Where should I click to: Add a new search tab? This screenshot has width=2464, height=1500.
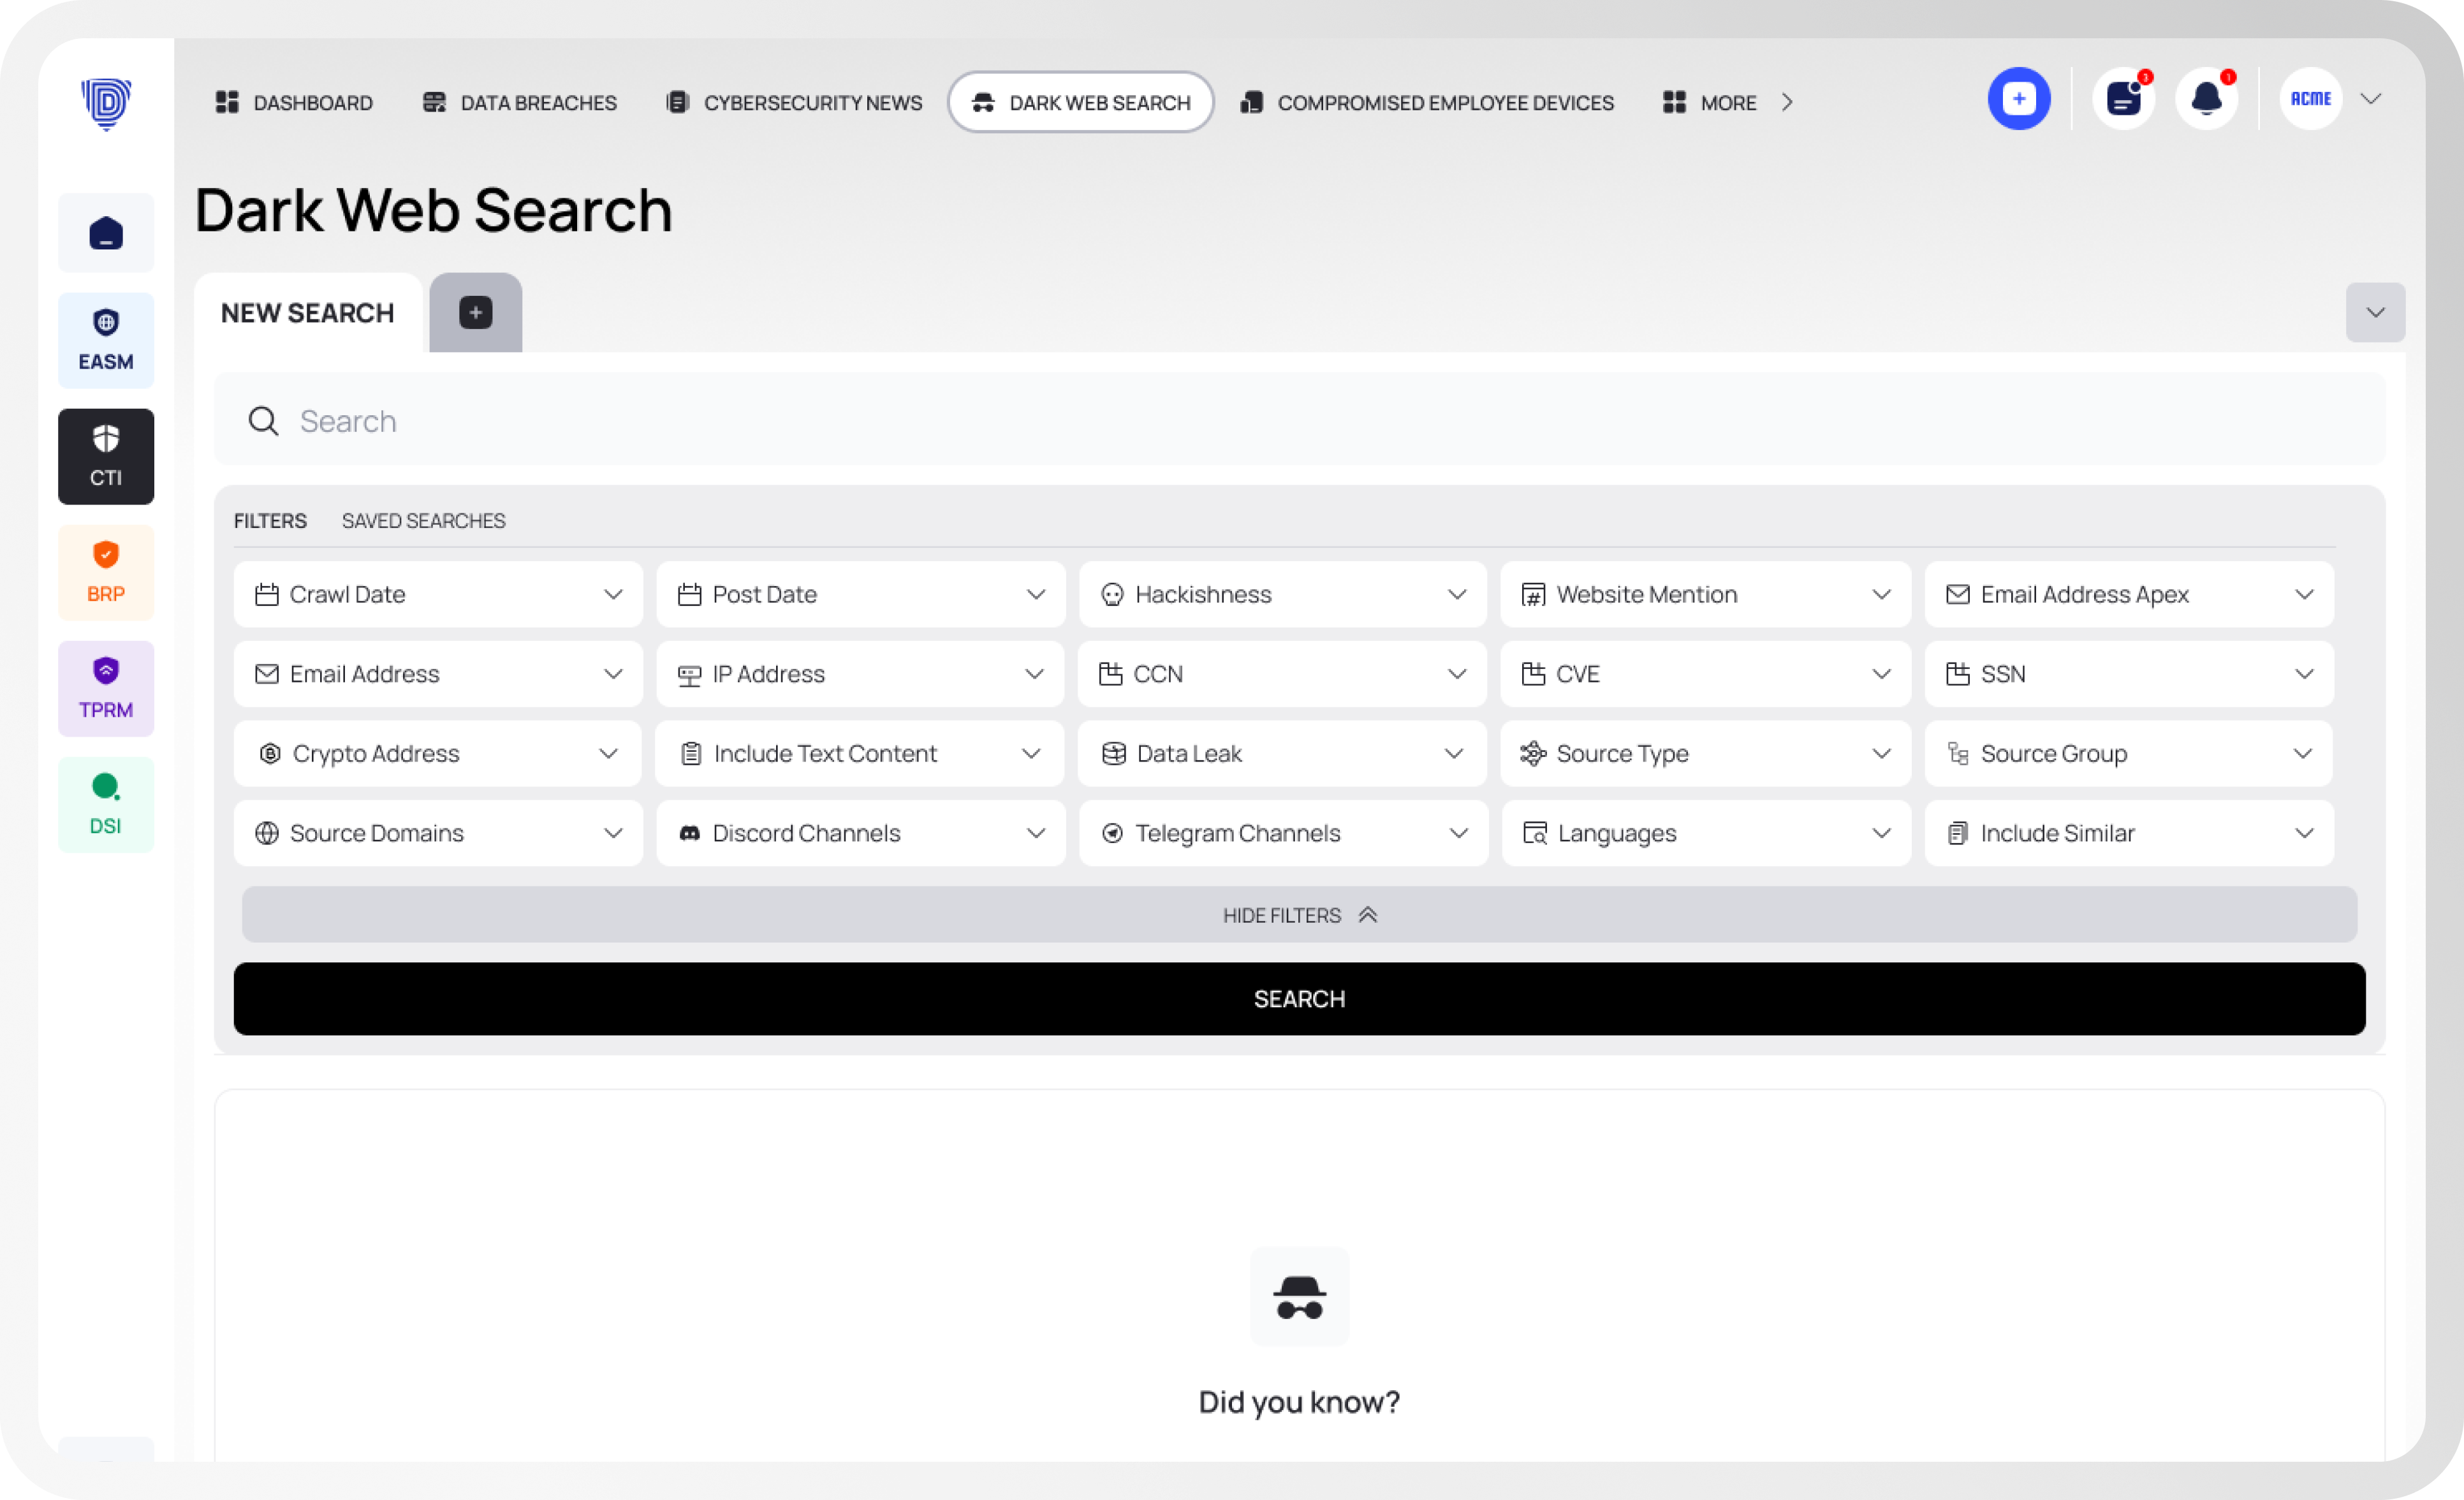(x=475, y=313)
